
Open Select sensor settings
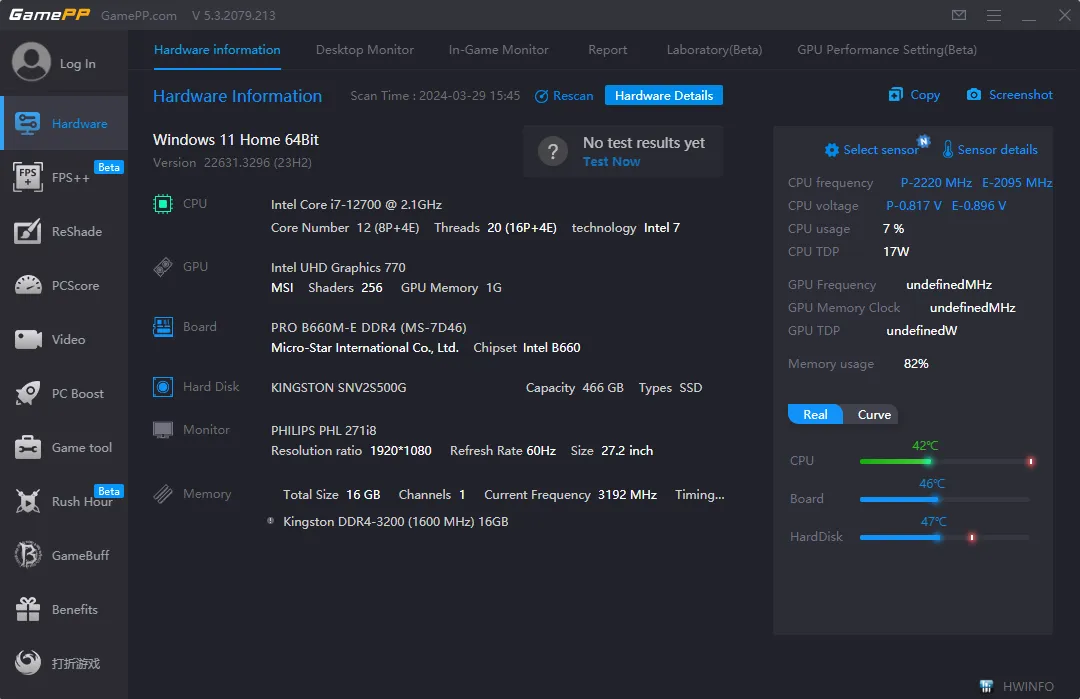[871, 149]
